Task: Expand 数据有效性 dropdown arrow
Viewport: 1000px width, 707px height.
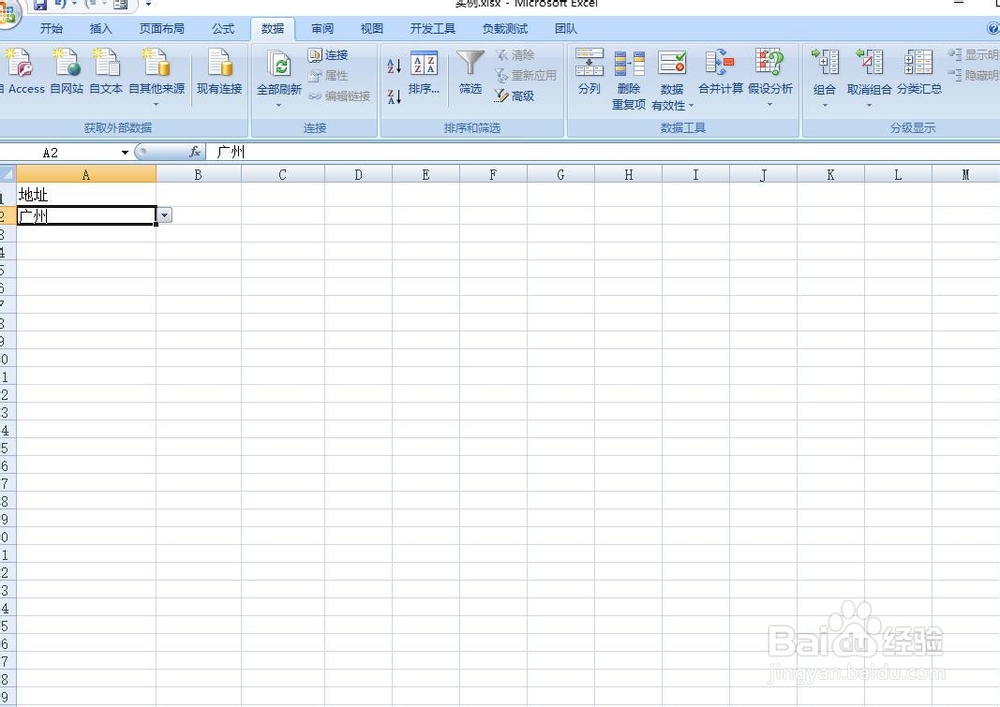Action: click(691, 106)
